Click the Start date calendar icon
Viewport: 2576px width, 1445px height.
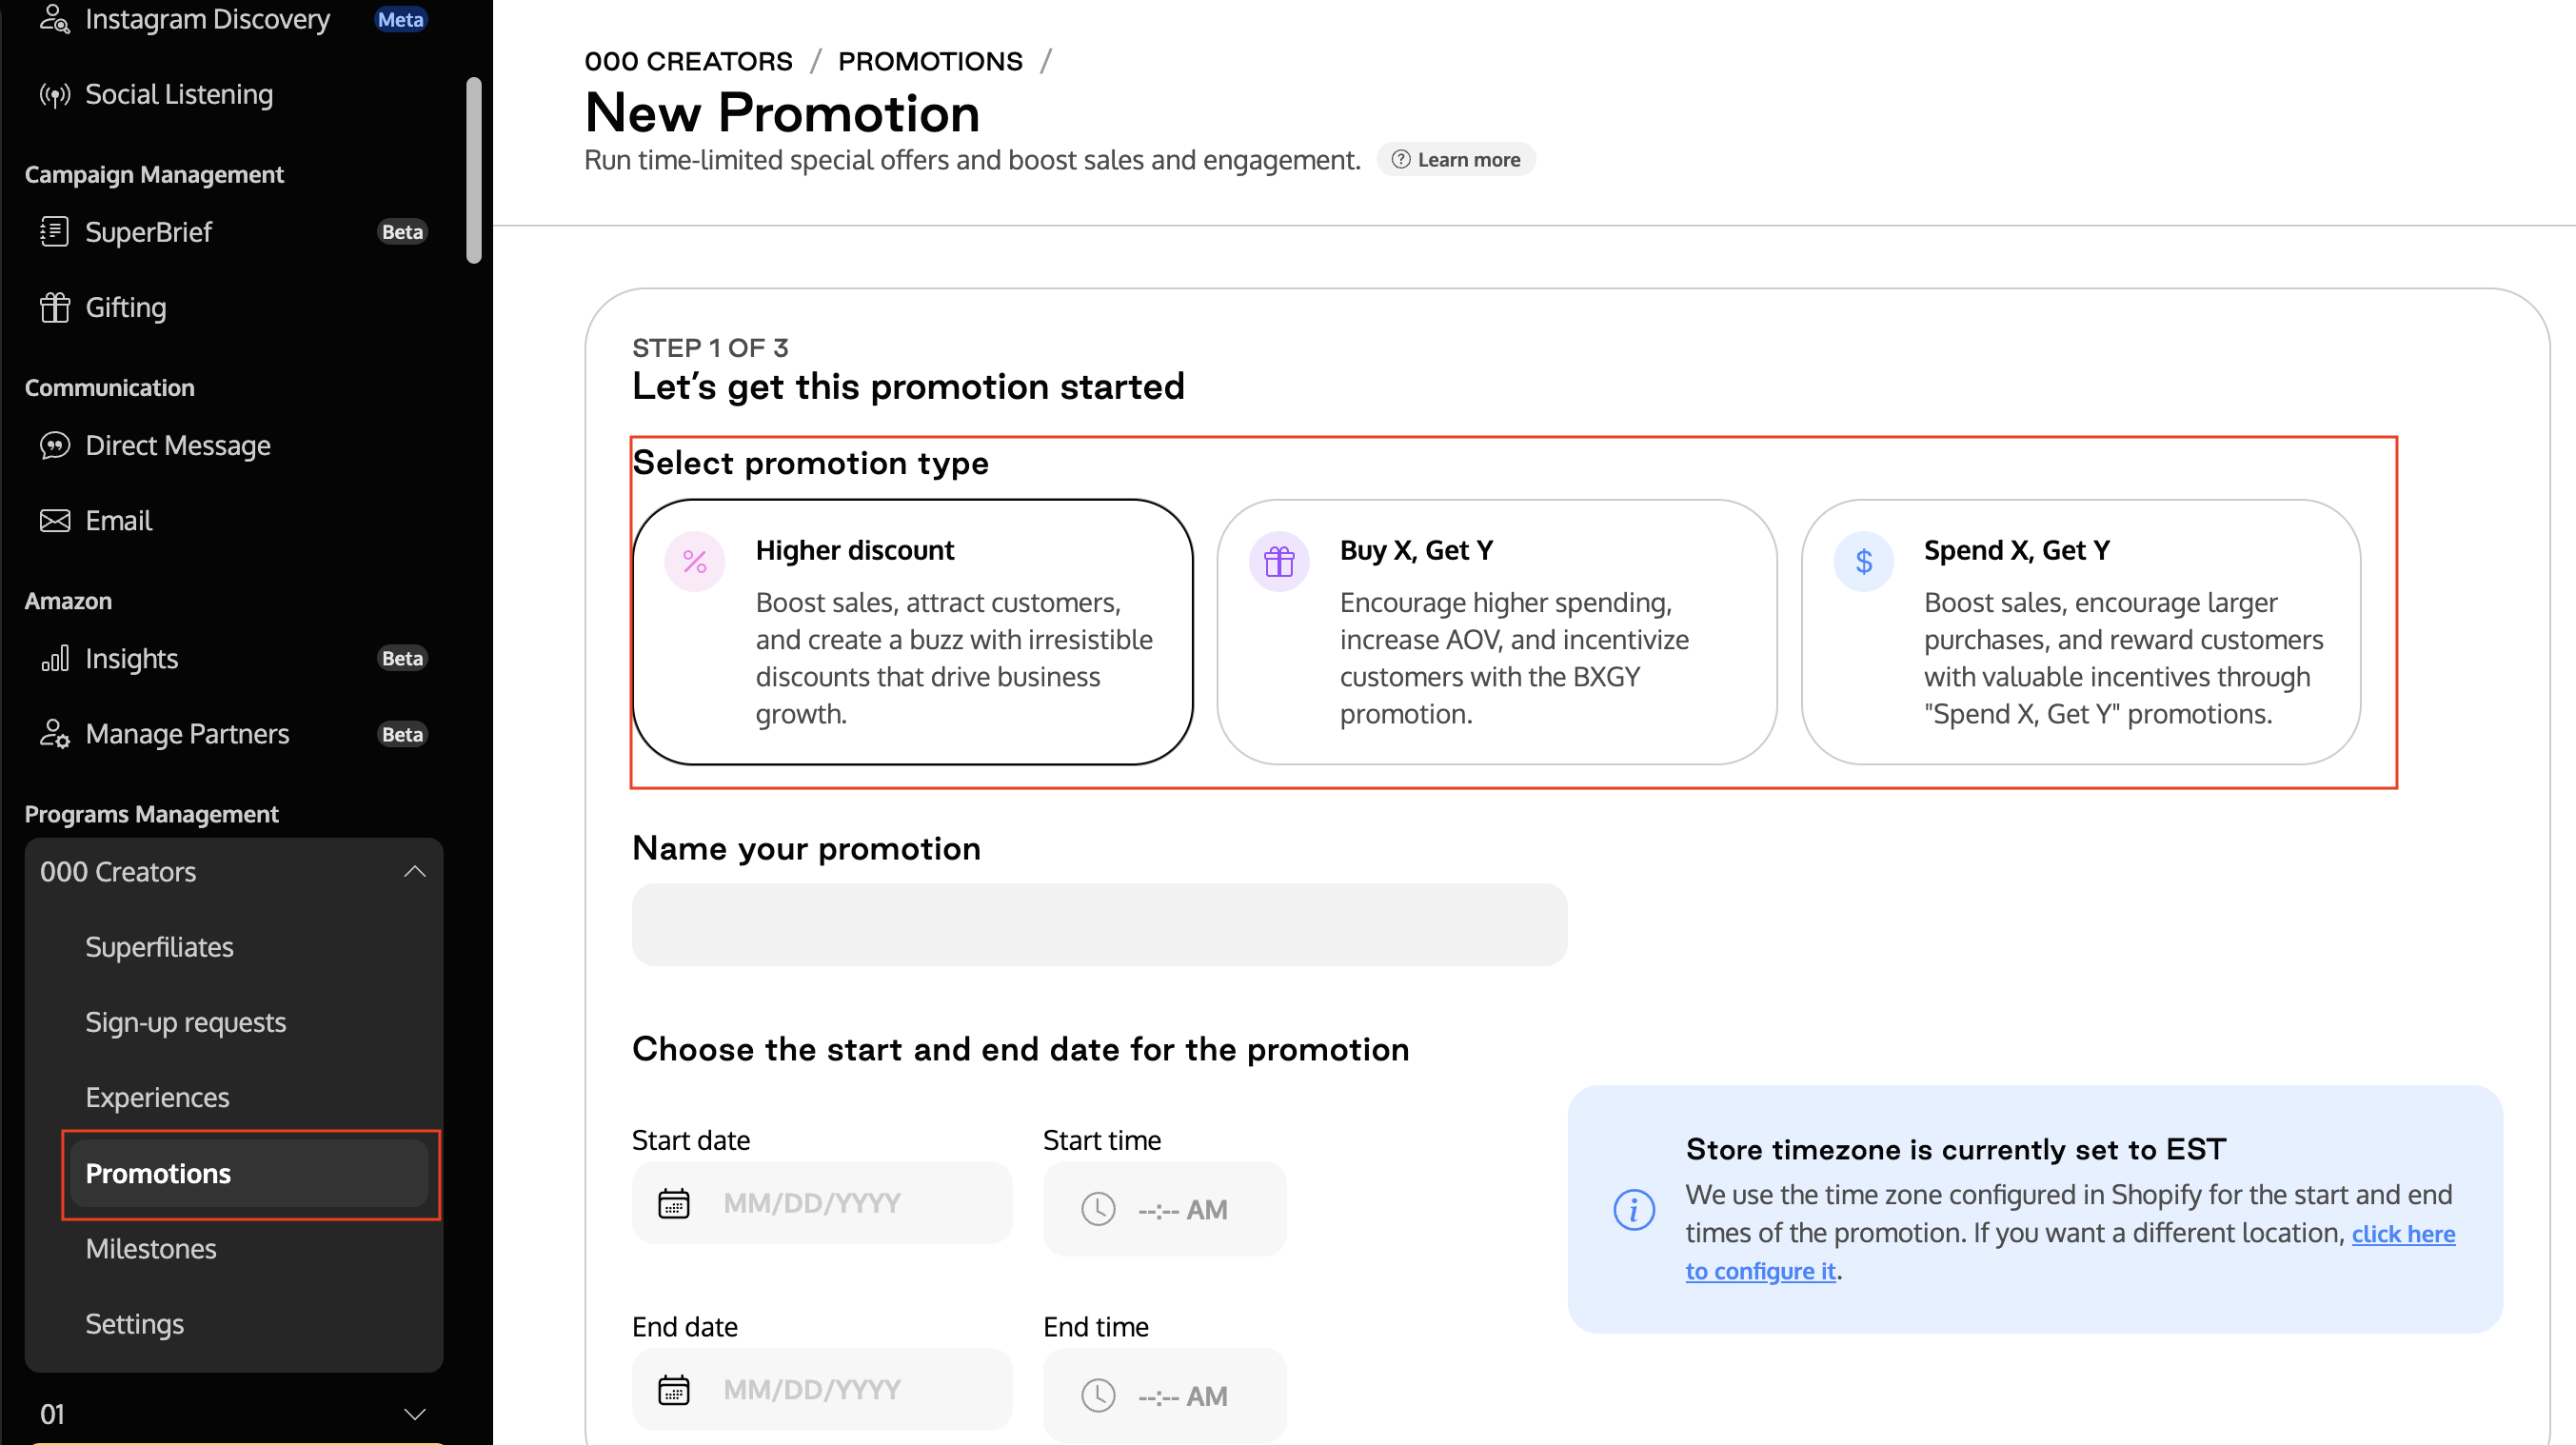coord(674,1203)
